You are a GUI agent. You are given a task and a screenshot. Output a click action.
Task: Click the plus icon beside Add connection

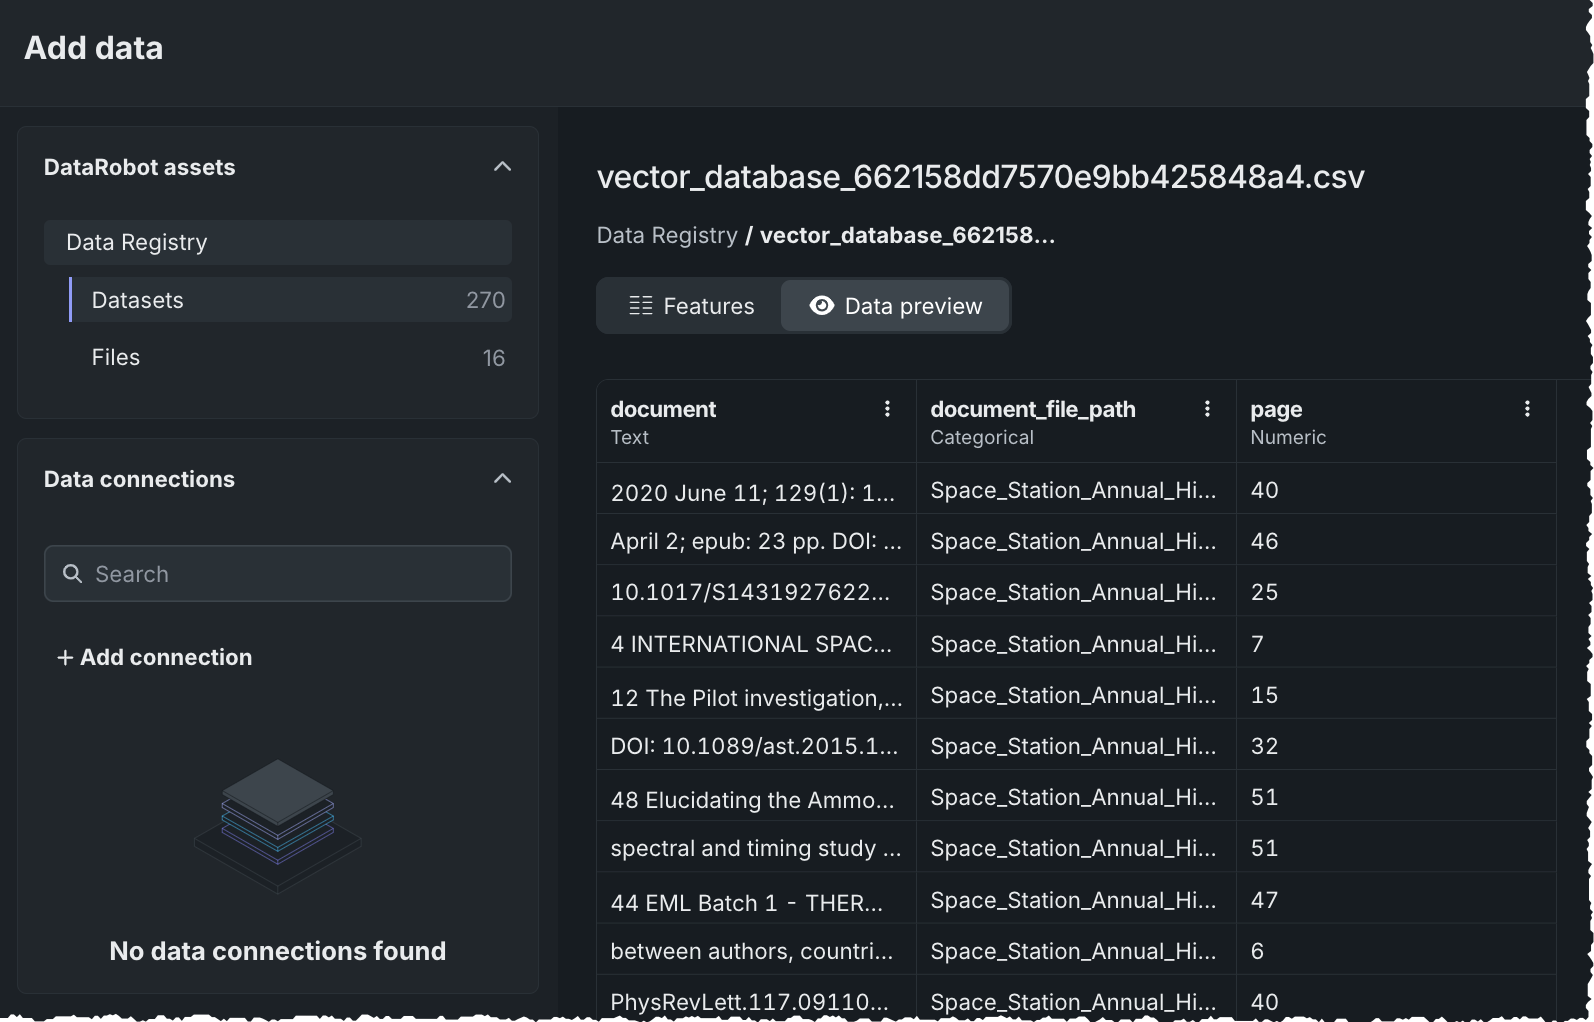click(x=65, y=658)
